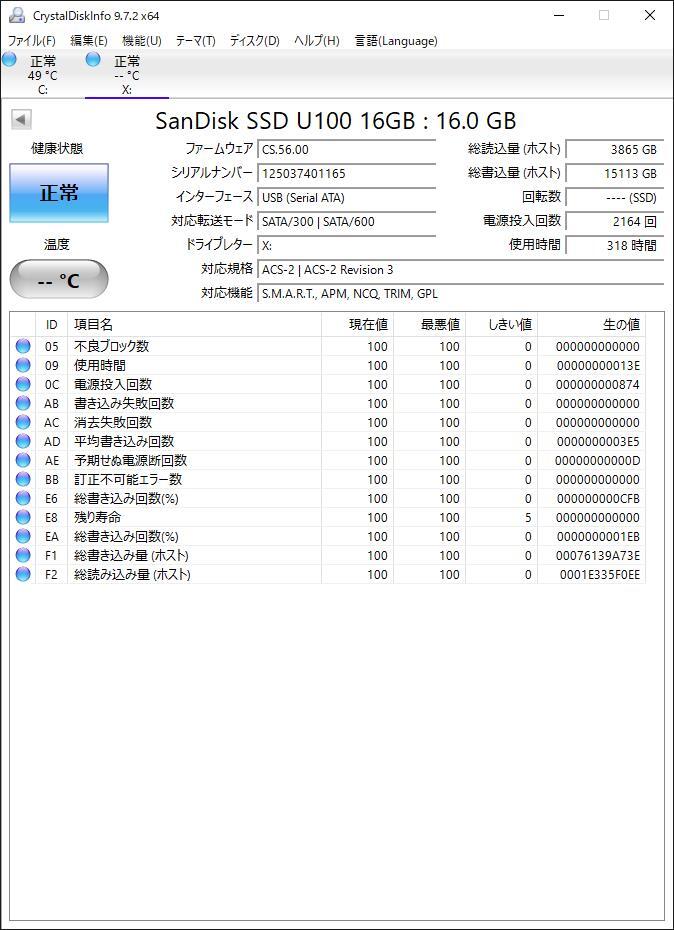Click raw value 0001E335F0EE
The image size is (674, 930).
click(x=600, y=574)
